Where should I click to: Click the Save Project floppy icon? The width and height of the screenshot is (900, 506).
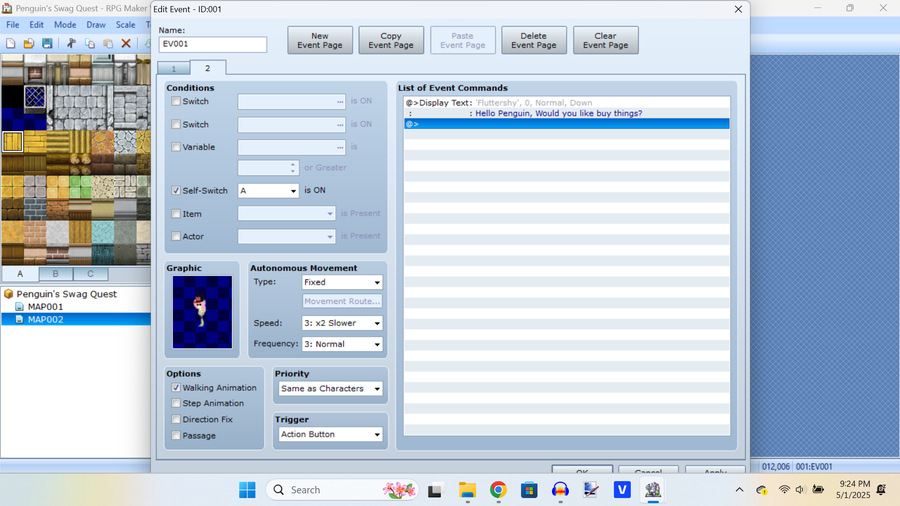47,43
